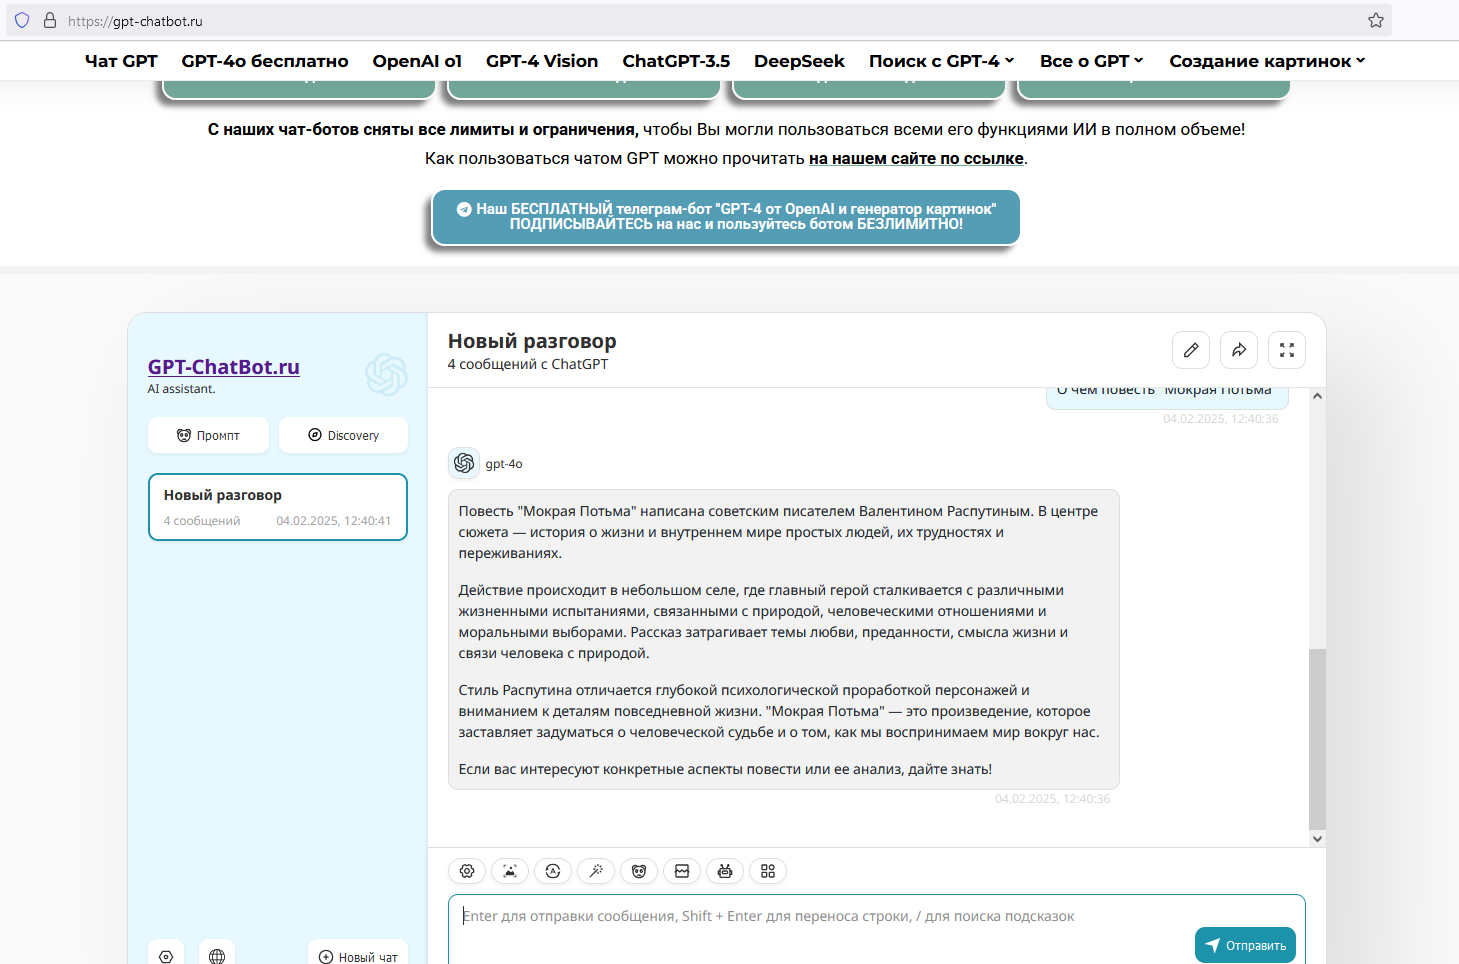The image size is (1459, 964).
Task: Share the conversation using arrow icon
Action: [1239, 350]
